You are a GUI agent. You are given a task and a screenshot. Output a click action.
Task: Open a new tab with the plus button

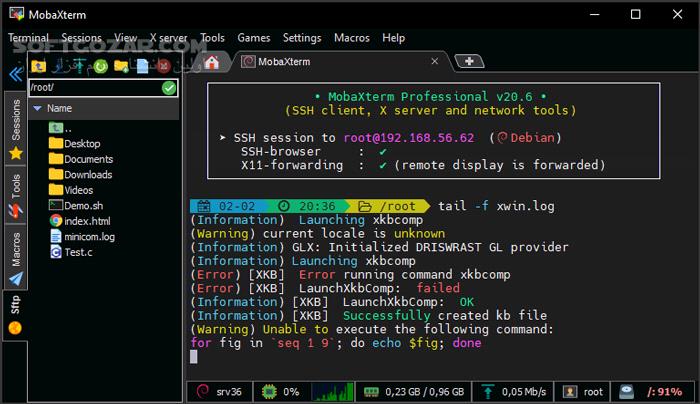click(x=469, y=62)
